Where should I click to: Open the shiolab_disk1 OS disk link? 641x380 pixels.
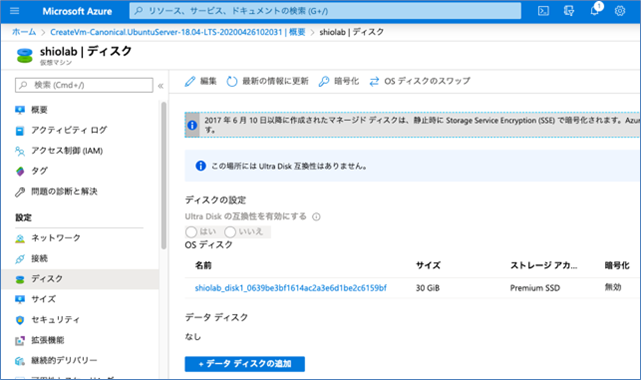click(x=291, y=288)
